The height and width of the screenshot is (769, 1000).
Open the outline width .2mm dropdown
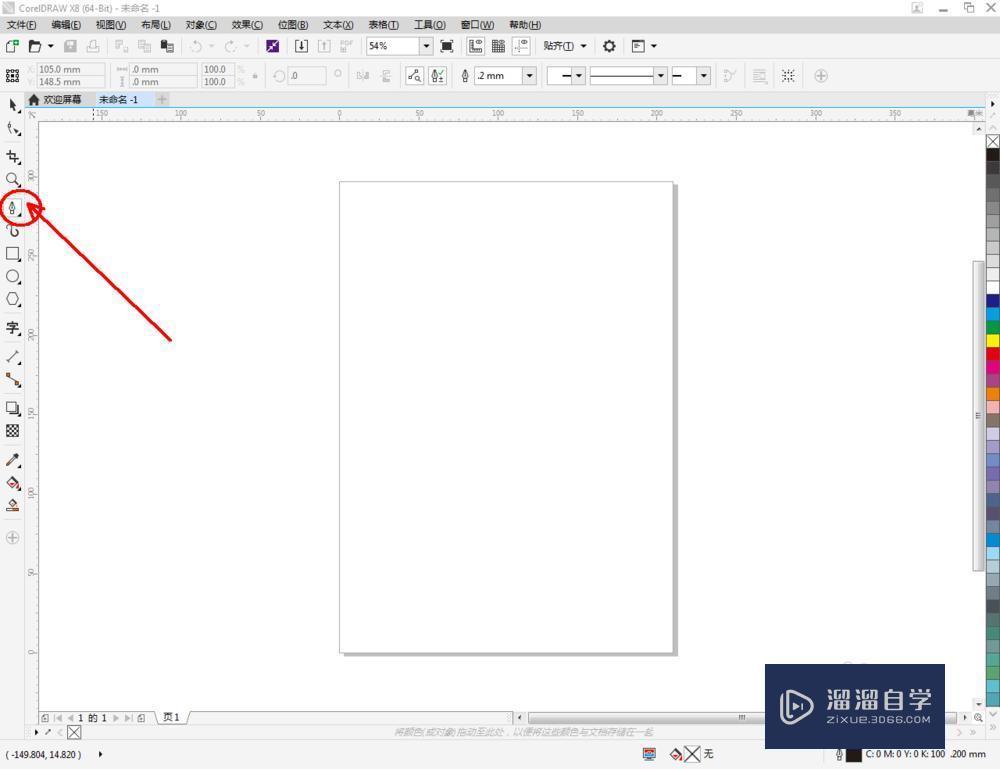pos(529,75)
